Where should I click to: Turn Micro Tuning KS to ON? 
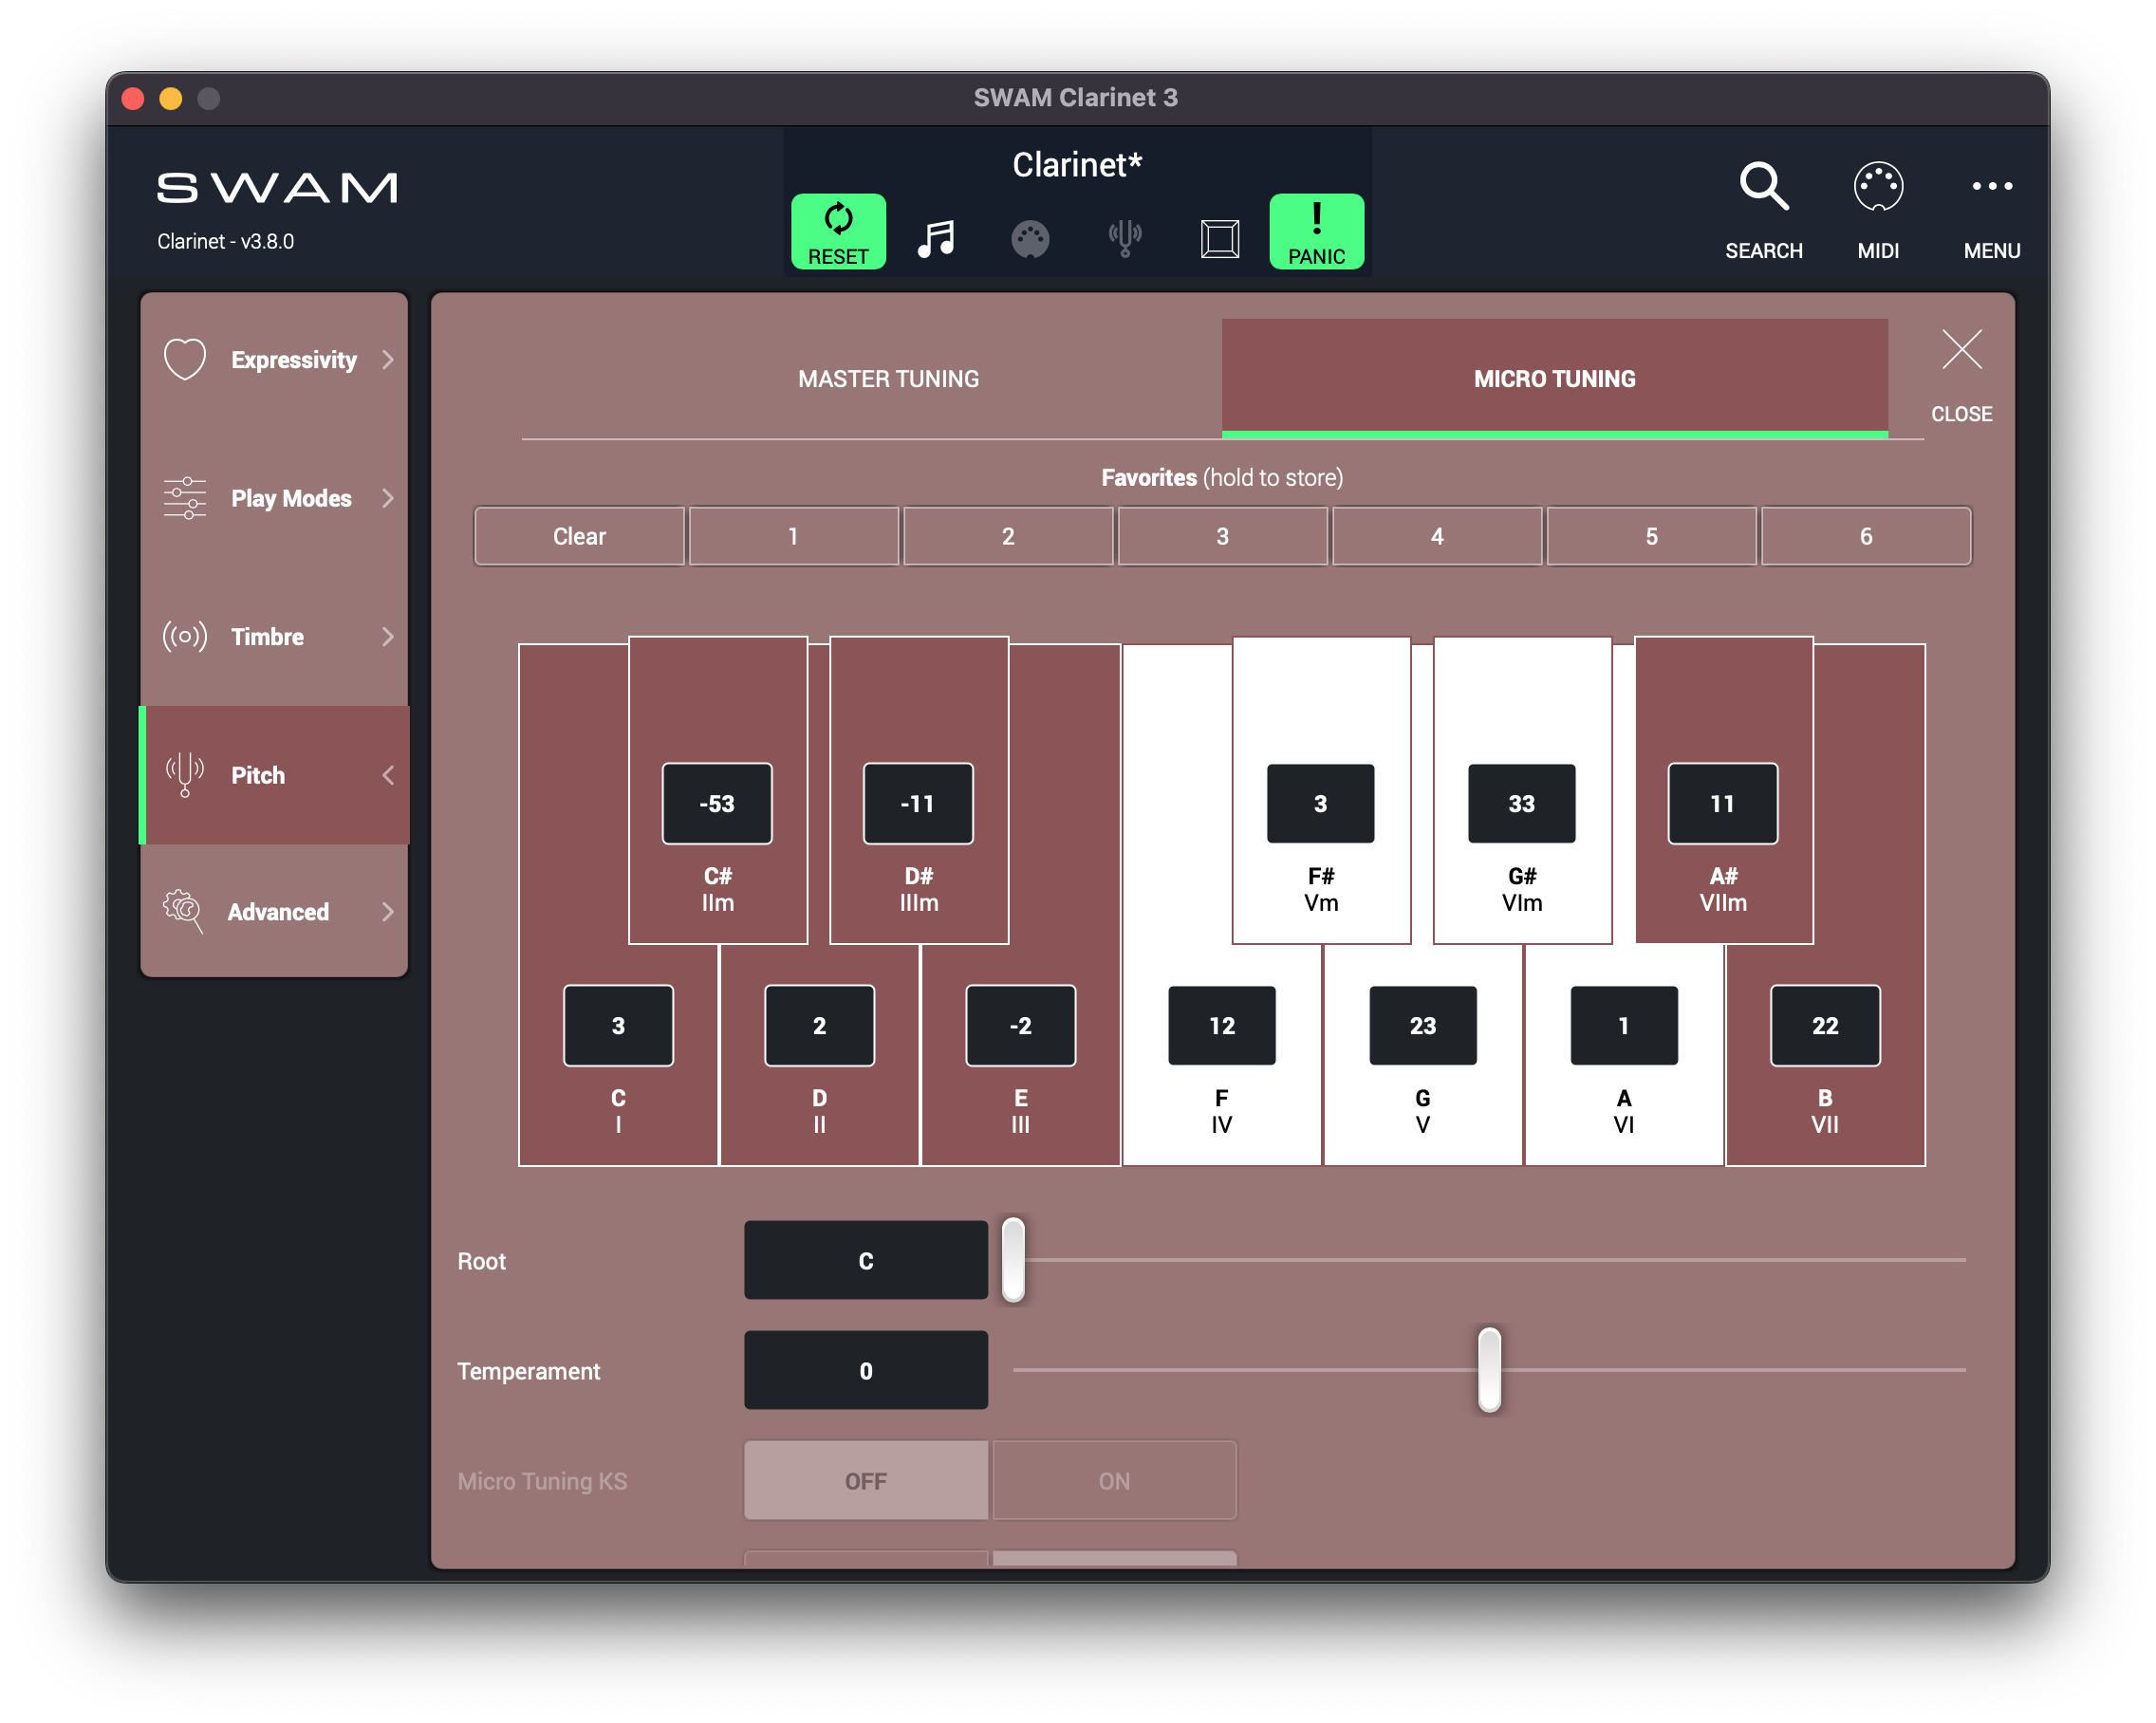pos(1114,1480)
